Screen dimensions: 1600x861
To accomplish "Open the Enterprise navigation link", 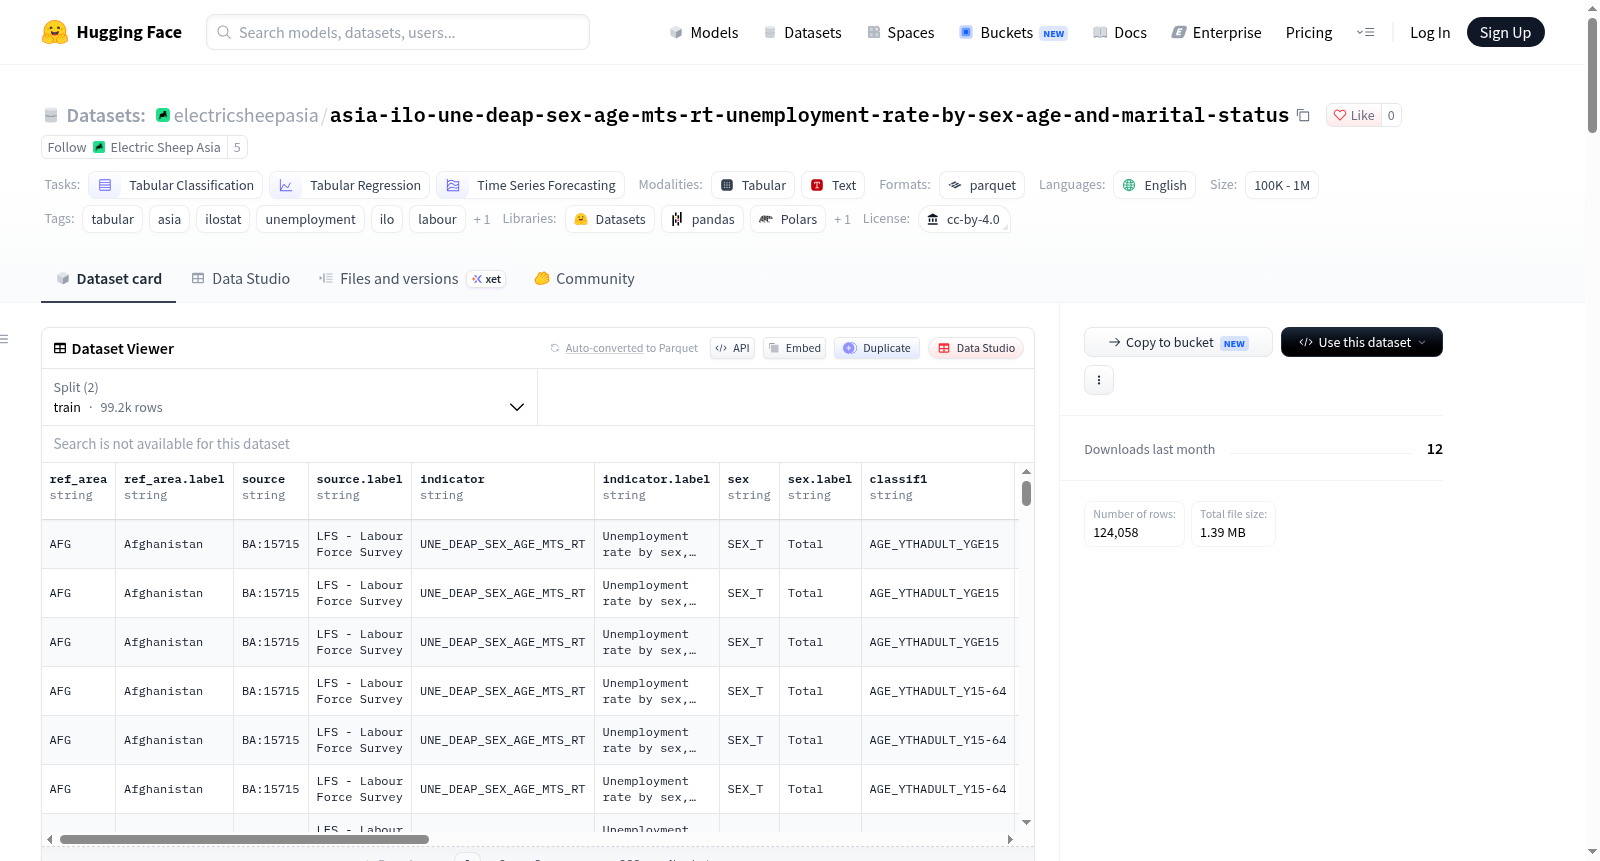I will pos(1216,32).
